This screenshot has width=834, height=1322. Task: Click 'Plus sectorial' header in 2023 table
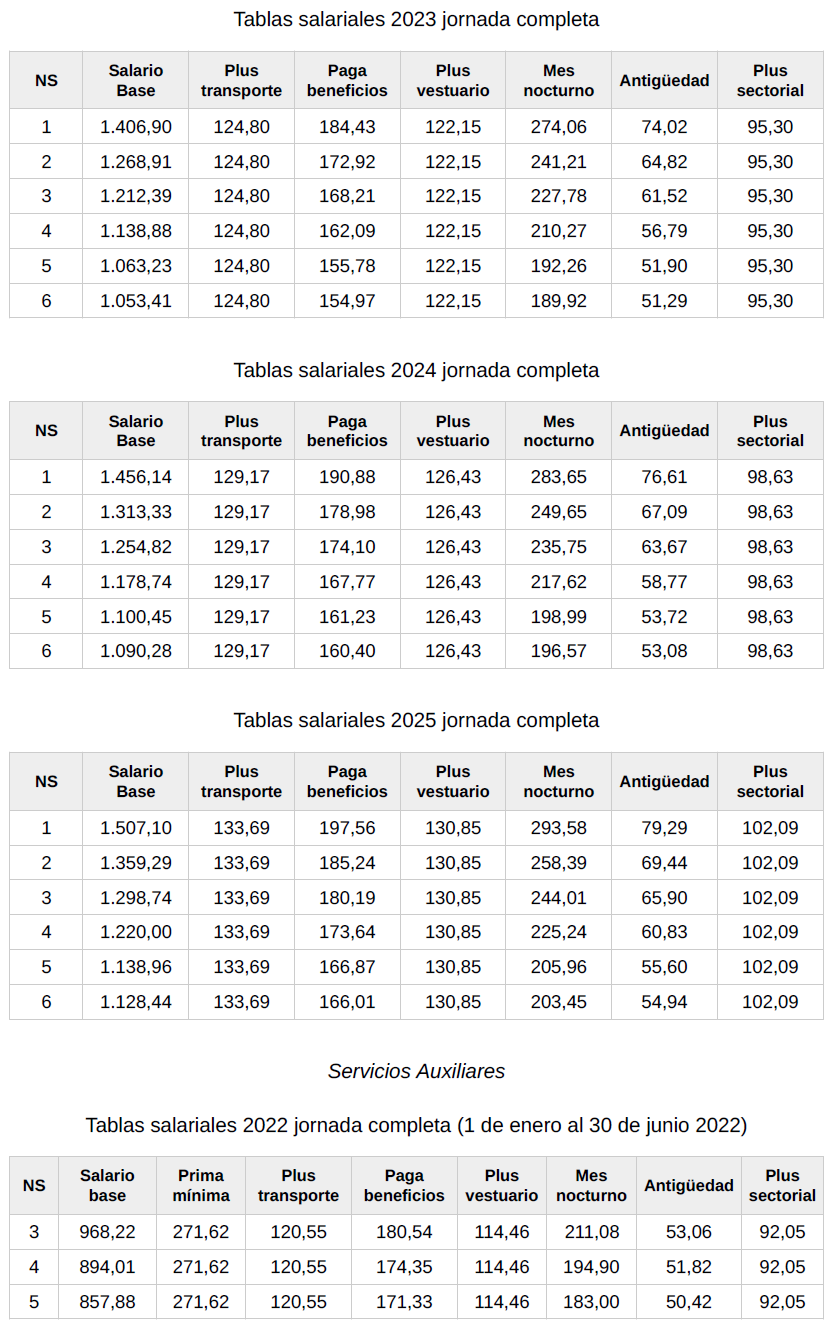click(770, 80)
